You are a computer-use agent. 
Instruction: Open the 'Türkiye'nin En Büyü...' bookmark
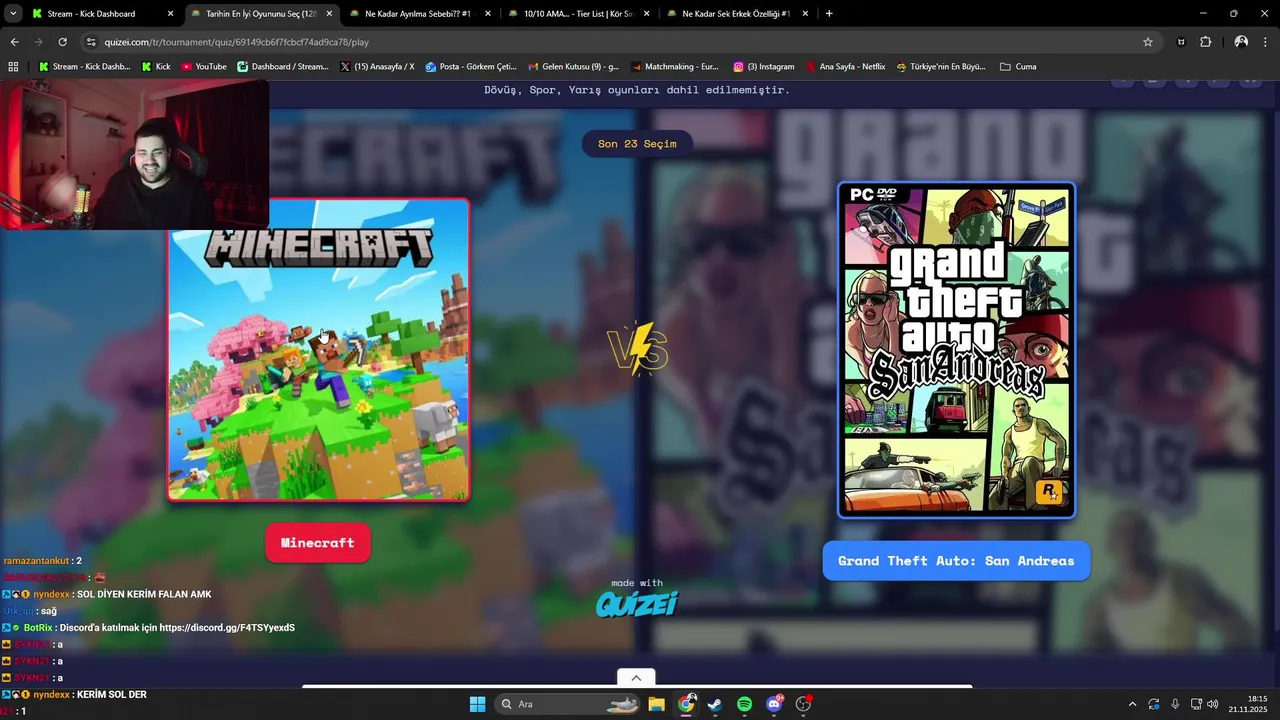[941, 67]
